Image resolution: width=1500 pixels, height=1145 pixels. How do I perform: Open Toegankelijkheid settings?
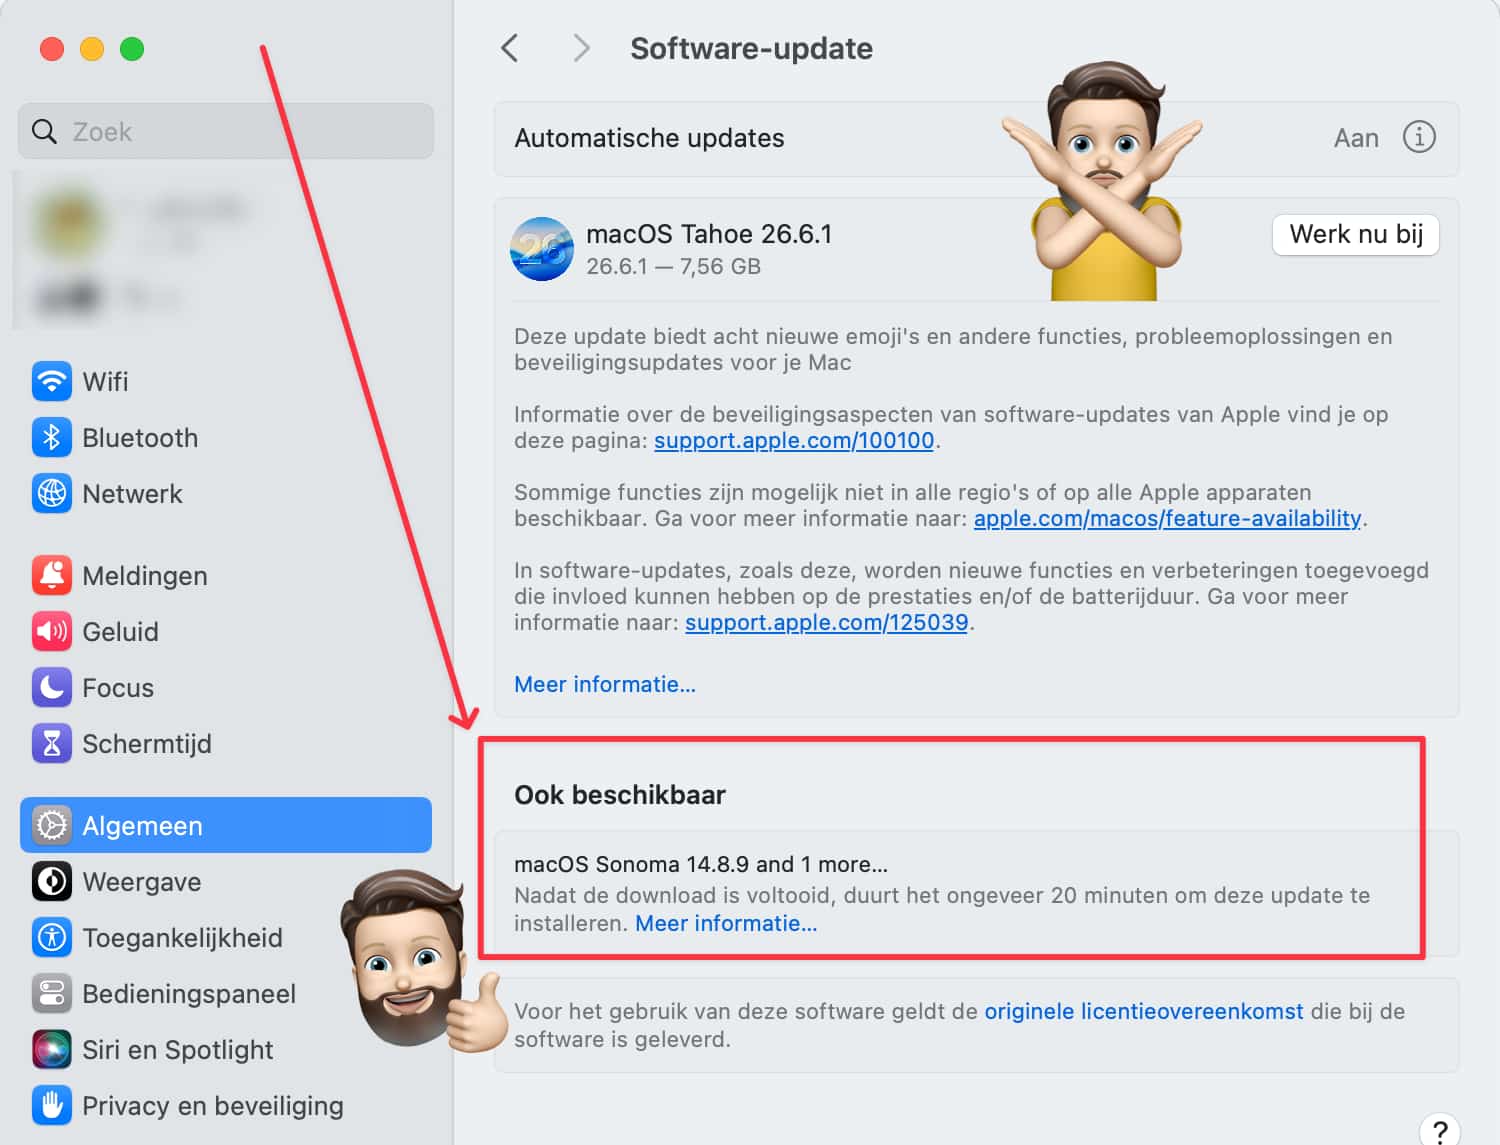point(226,937)
